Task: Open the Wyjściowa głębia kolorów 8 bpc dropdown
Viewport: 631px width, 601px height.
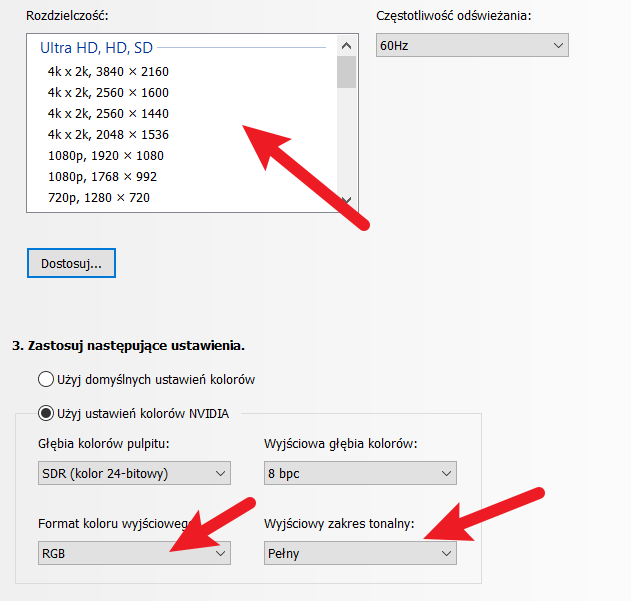Action: pyautogui.click(x=359, y=473)
